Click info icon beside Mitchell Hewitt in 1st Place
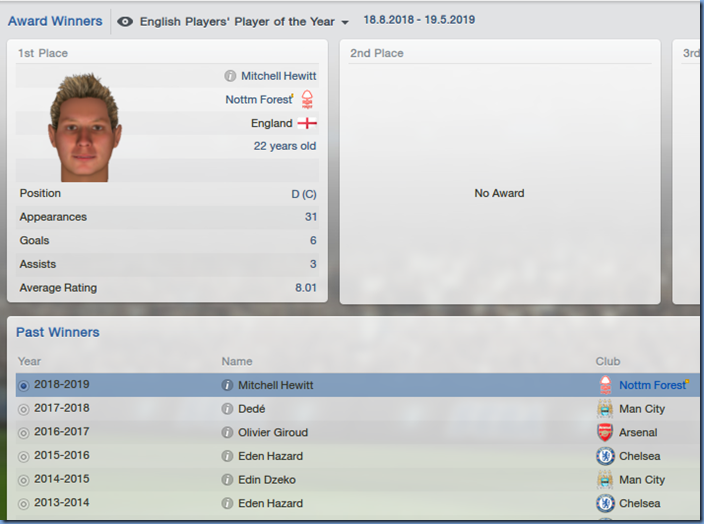704x524 pixels. [x=230, y=76]
